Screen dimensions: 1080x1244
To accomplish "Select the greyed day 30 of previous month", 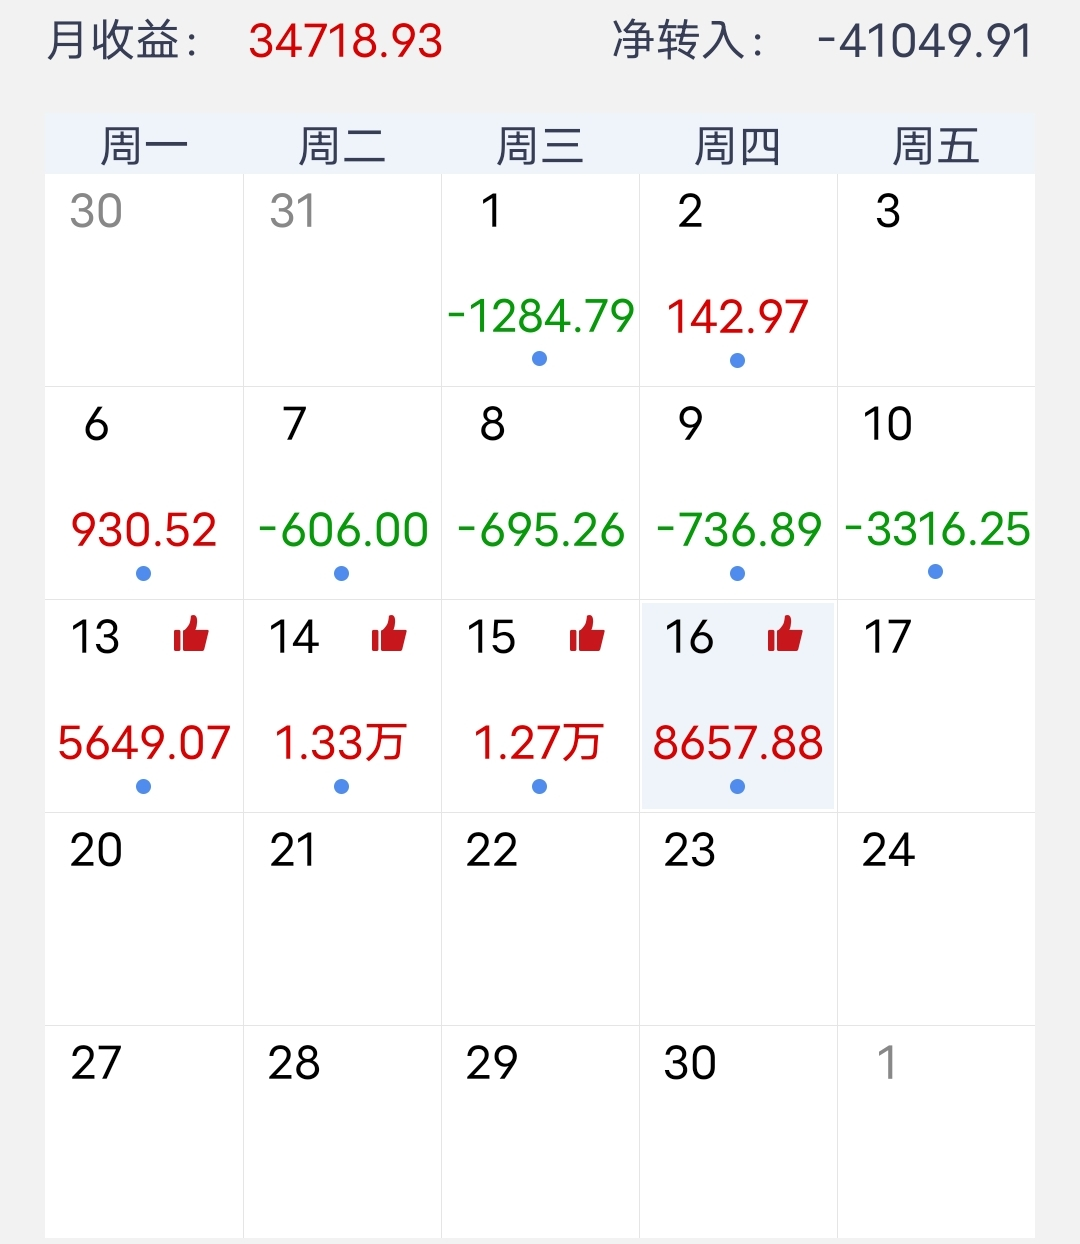I will point(144,280).
